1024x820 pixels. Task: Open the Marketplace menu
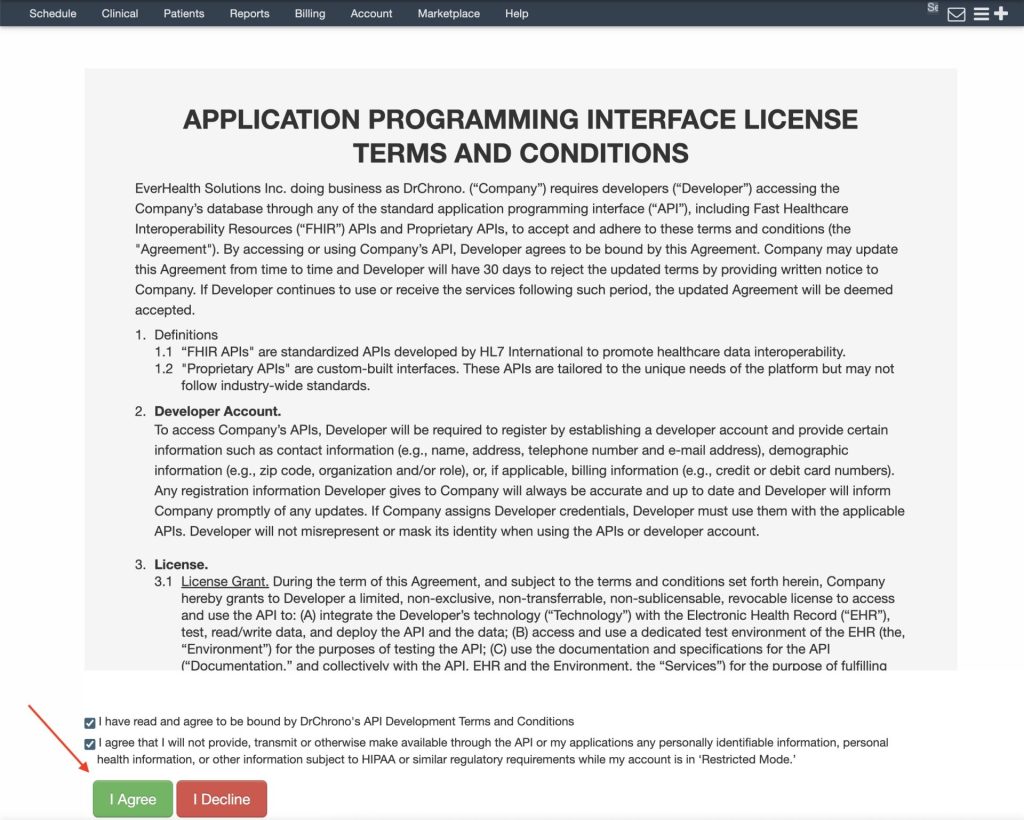click(449, 13)
